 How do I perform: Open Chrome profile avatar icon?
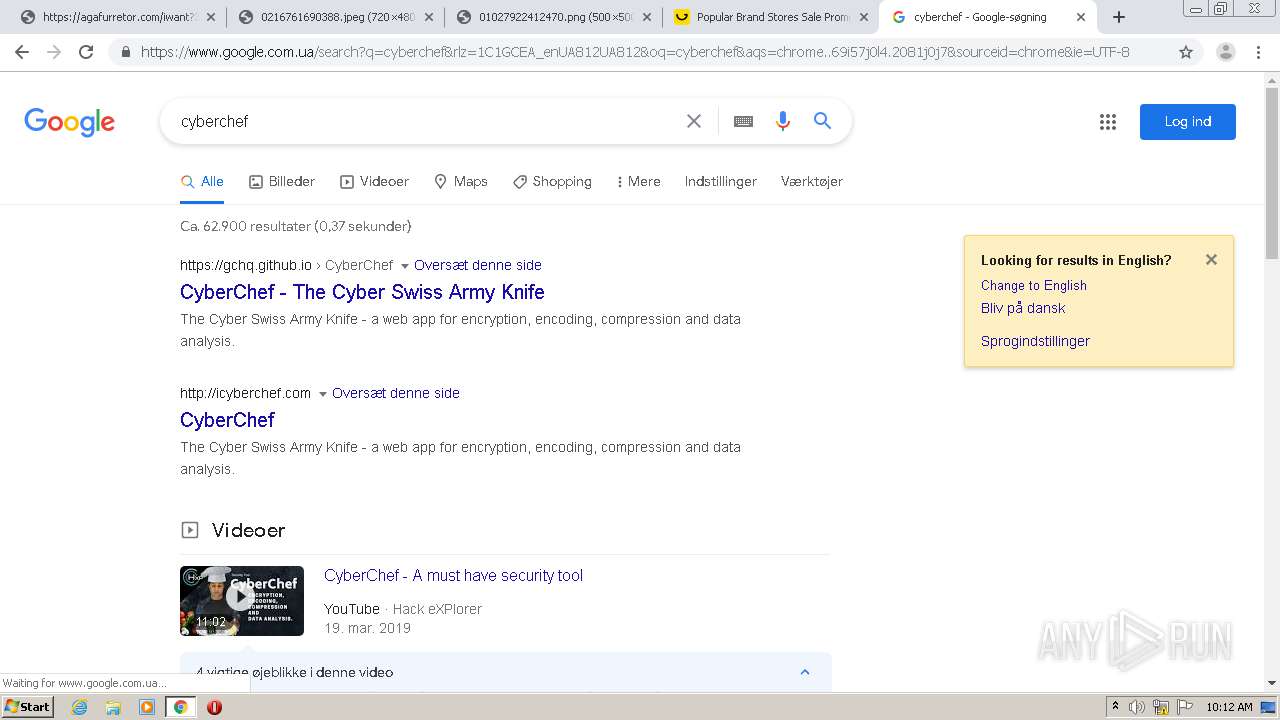[x=1225, y=52]
